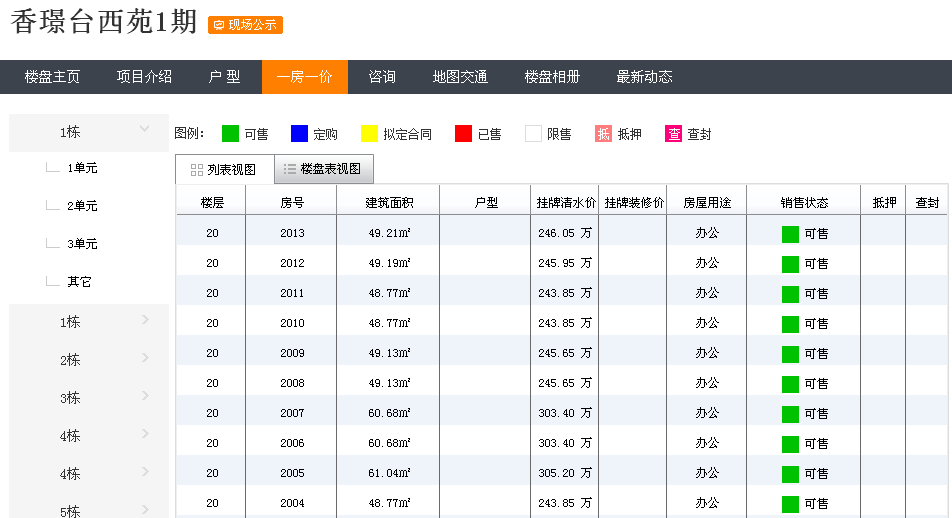Click the 查封 table column header
The image size is (952, 518).
927,203
